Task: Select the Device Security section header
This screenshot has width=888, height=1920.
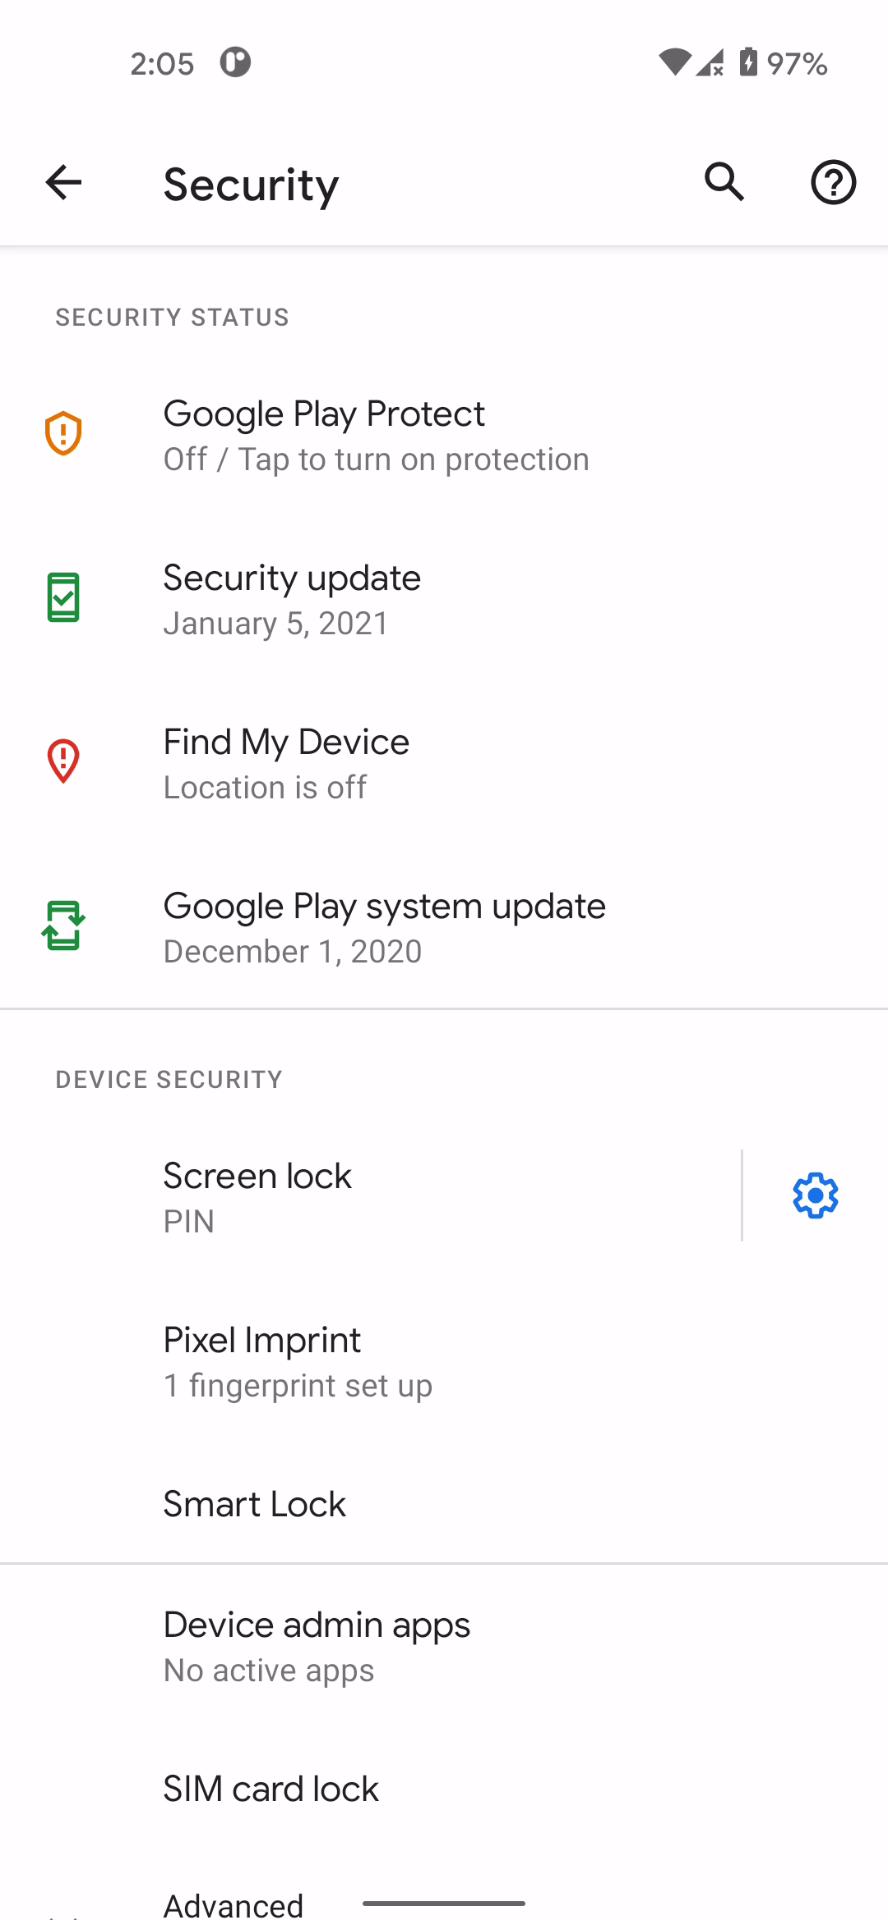Action: (168, 1079)
